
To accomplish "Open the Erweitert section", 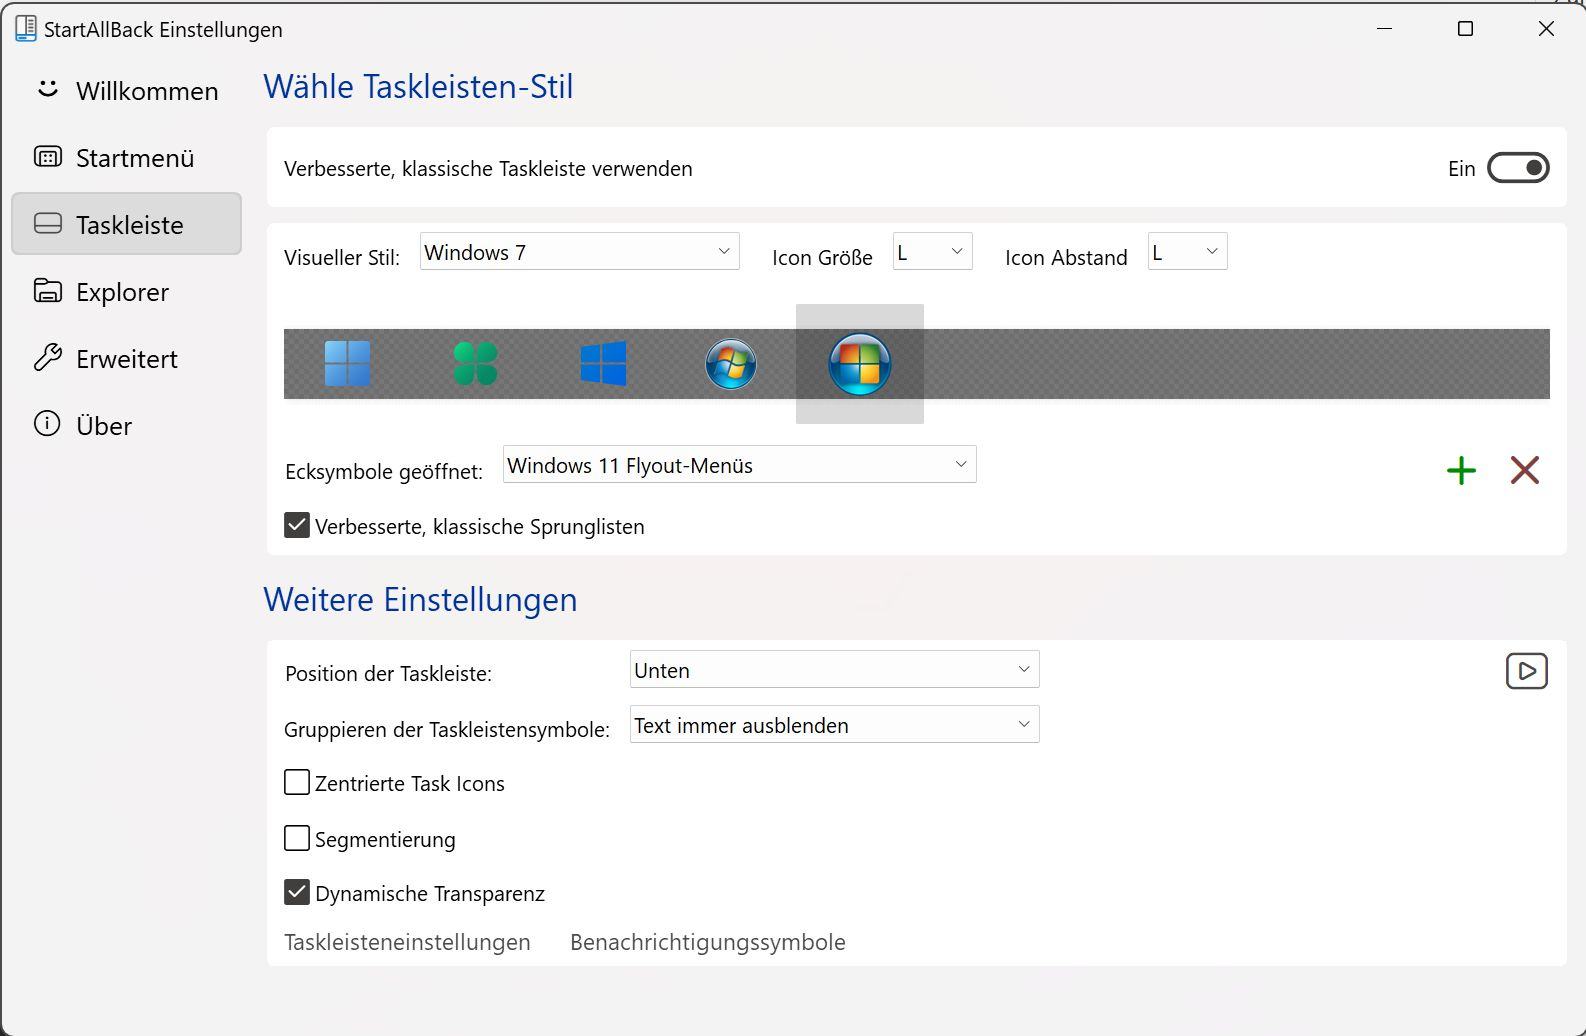I will tap(126, 358).
